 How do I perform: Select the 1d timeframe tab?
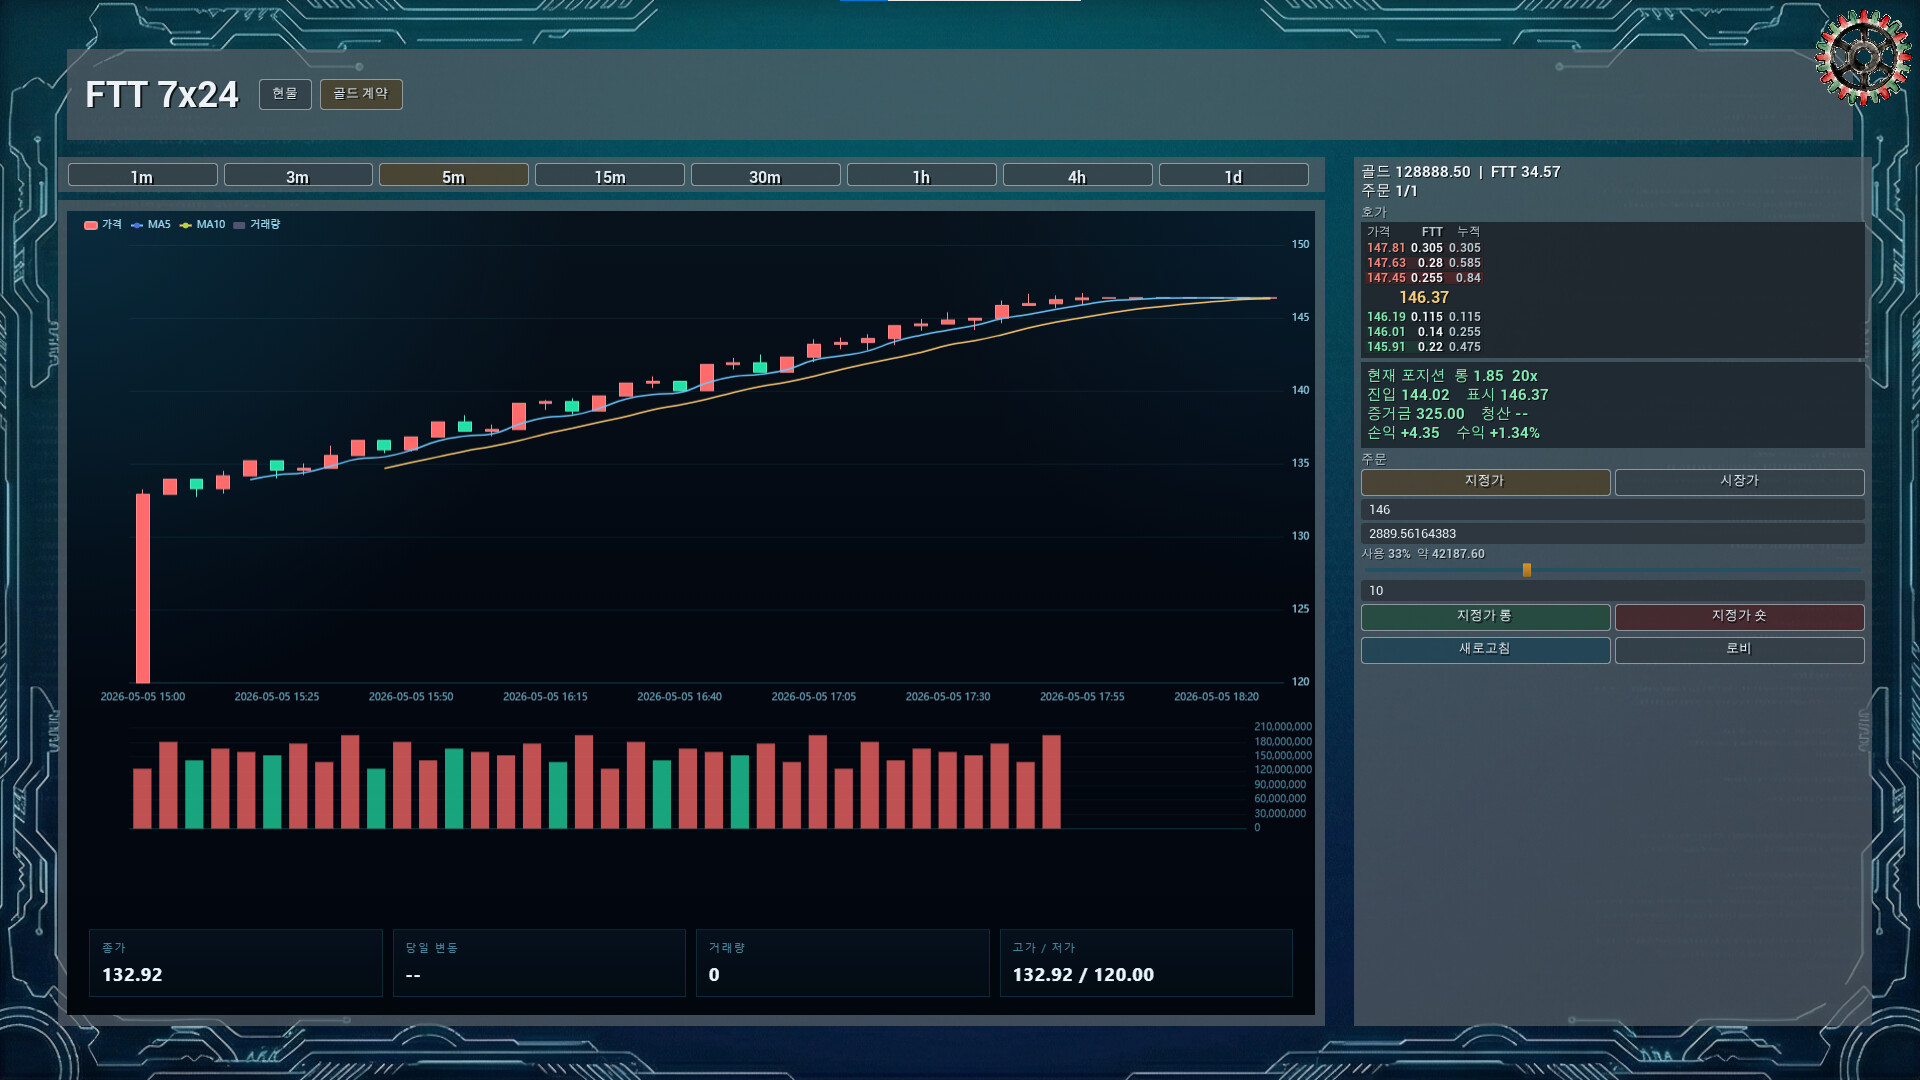pos(1234,175)
